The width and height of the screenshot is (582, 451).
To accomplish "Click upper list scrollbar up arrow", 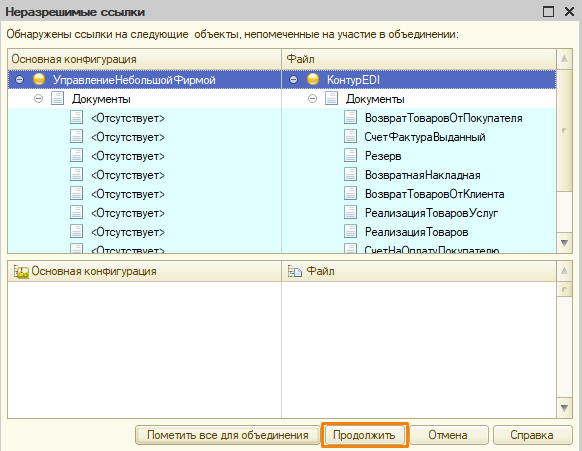I will (x=564, y=59).
